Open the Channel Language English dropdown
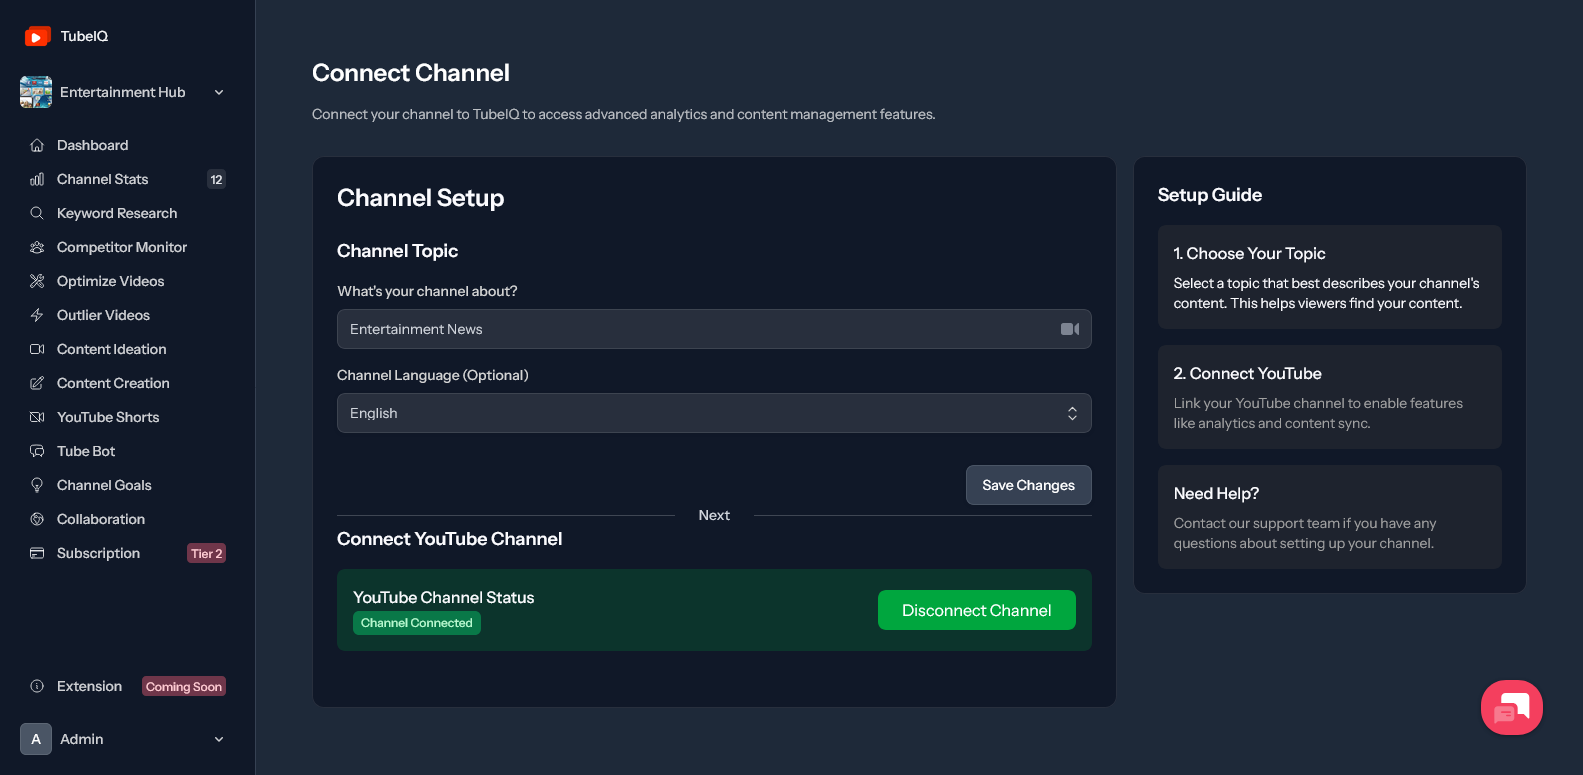This screenshot has width=1583, height=775. tap(714, 413)
